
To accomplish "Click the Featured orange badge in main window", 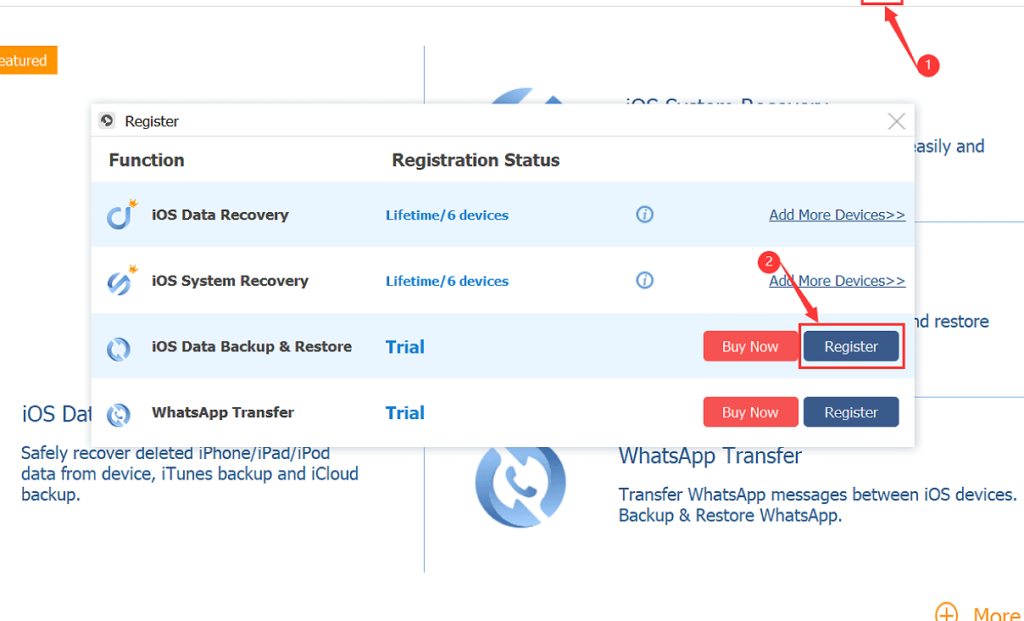I will [28, 60].
